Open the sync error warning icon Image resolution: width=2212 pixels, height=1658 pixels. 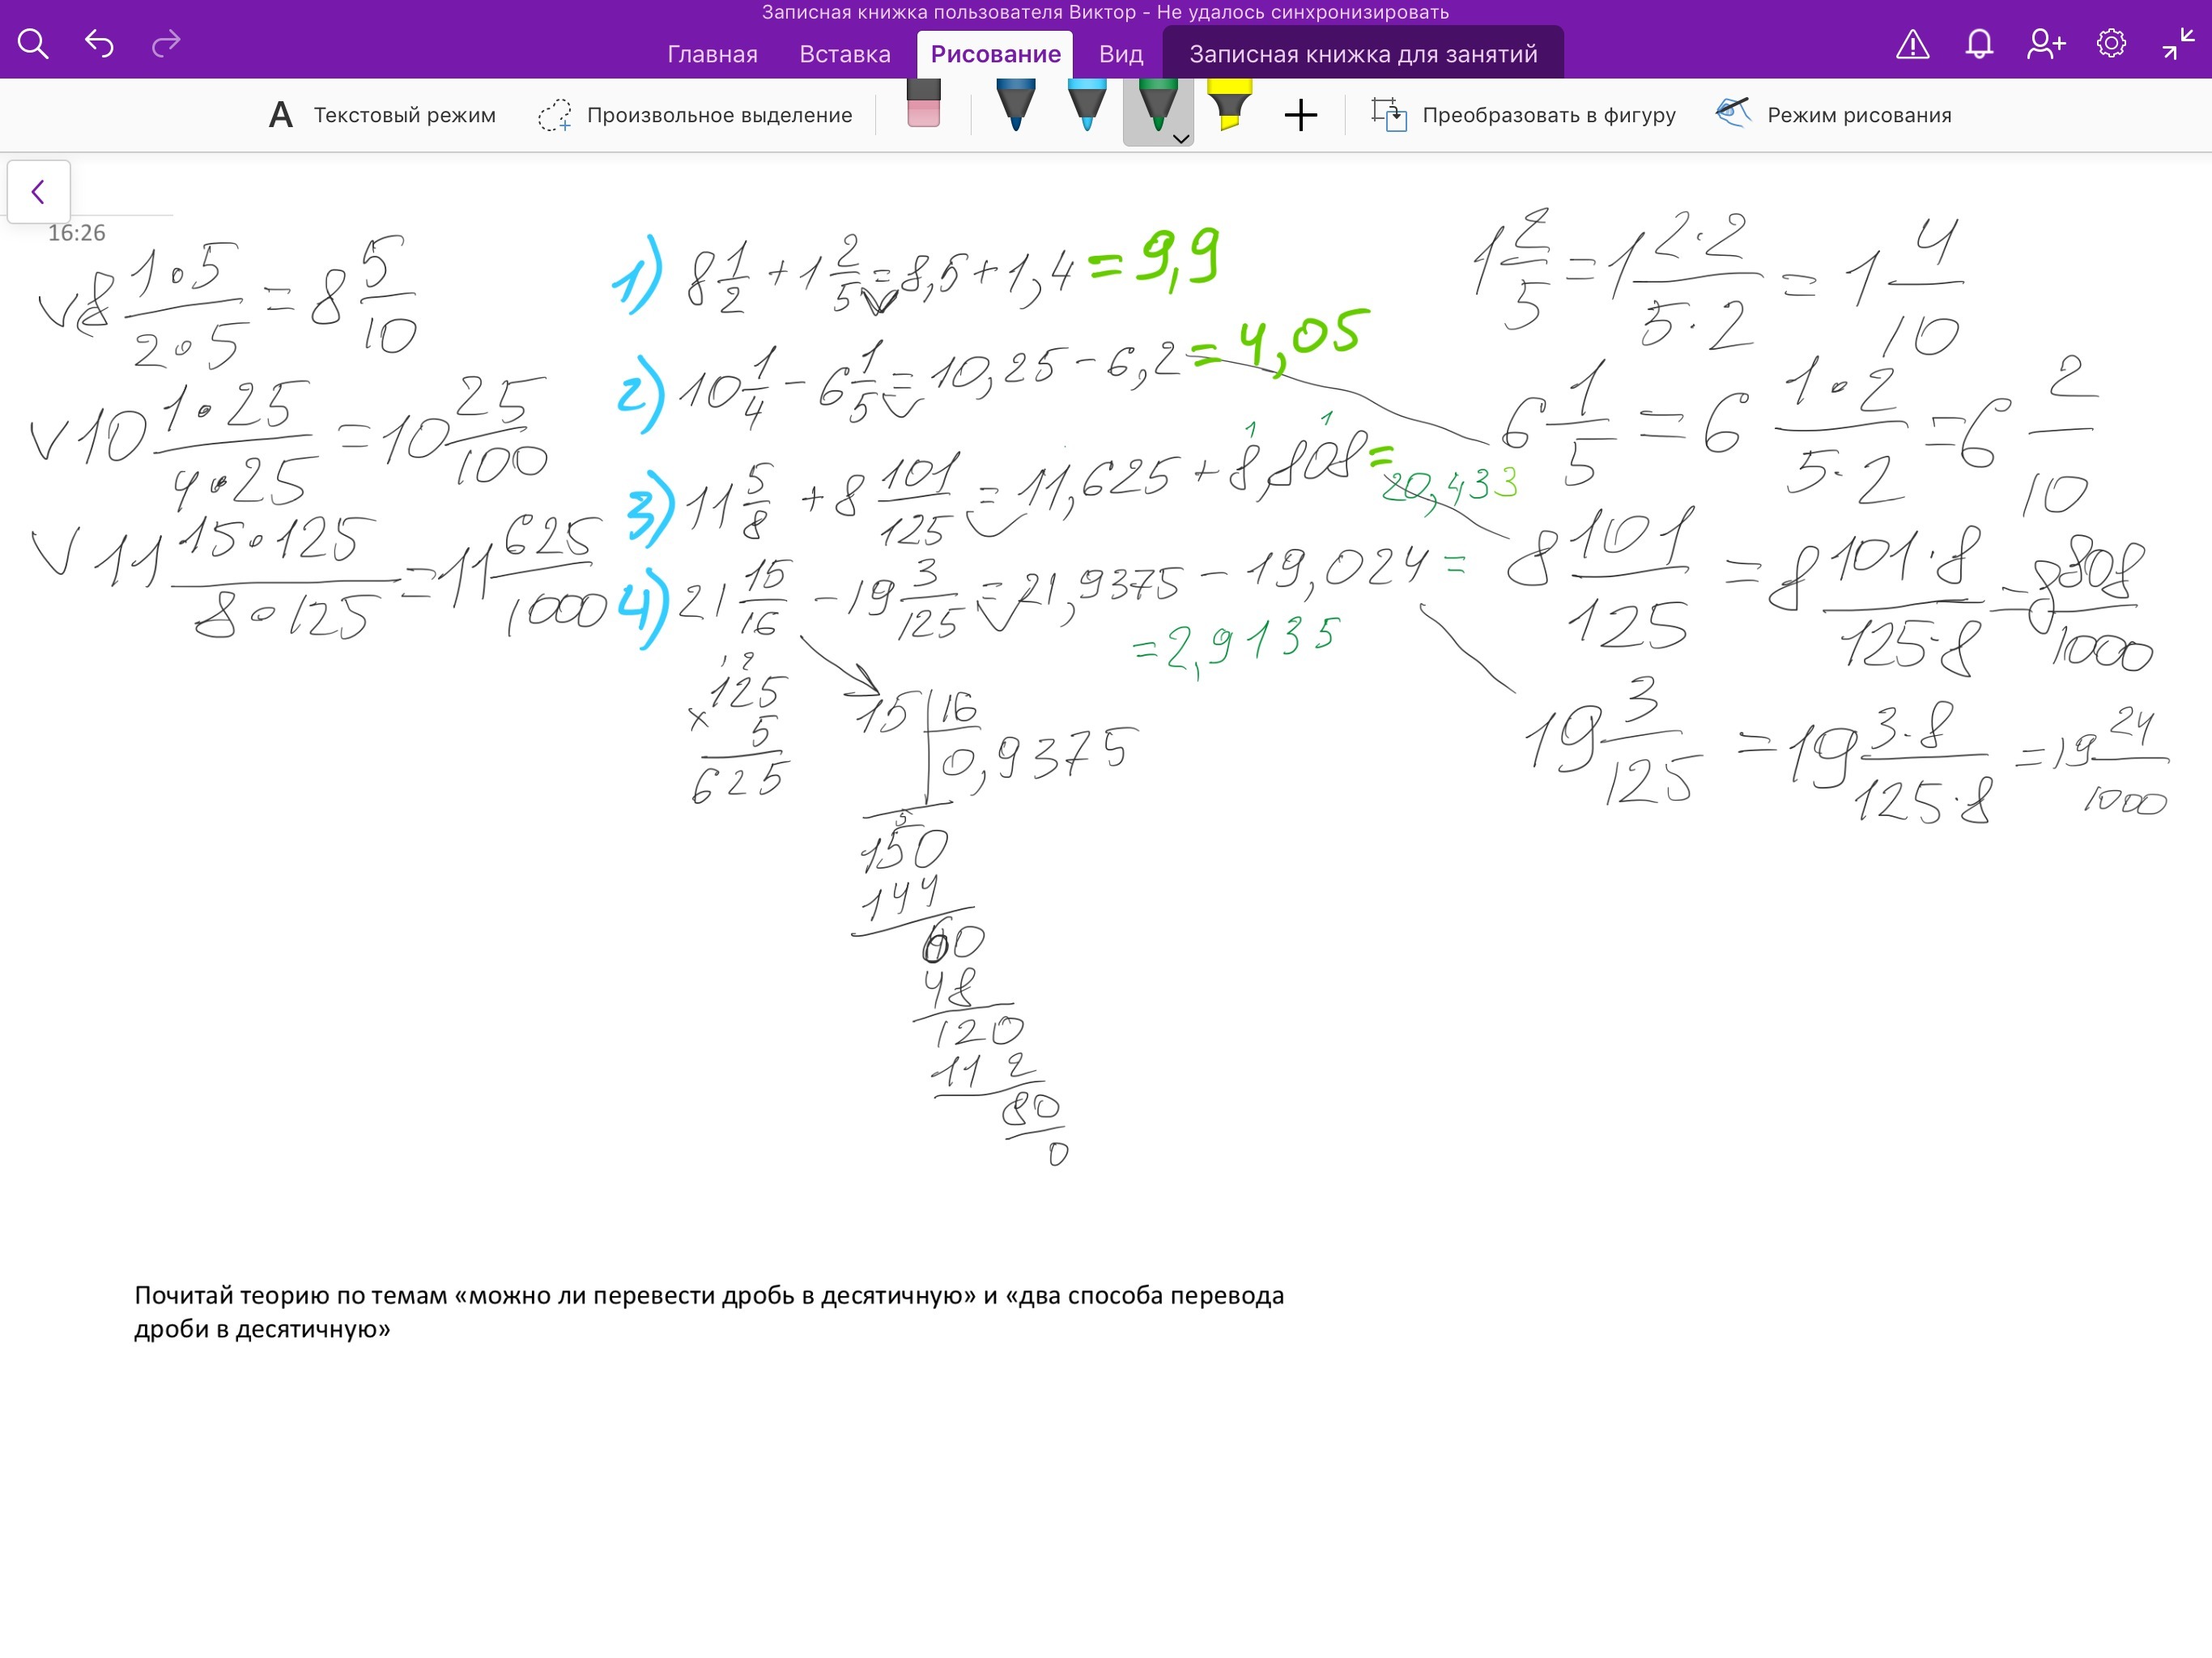(x=1912, y=44)
